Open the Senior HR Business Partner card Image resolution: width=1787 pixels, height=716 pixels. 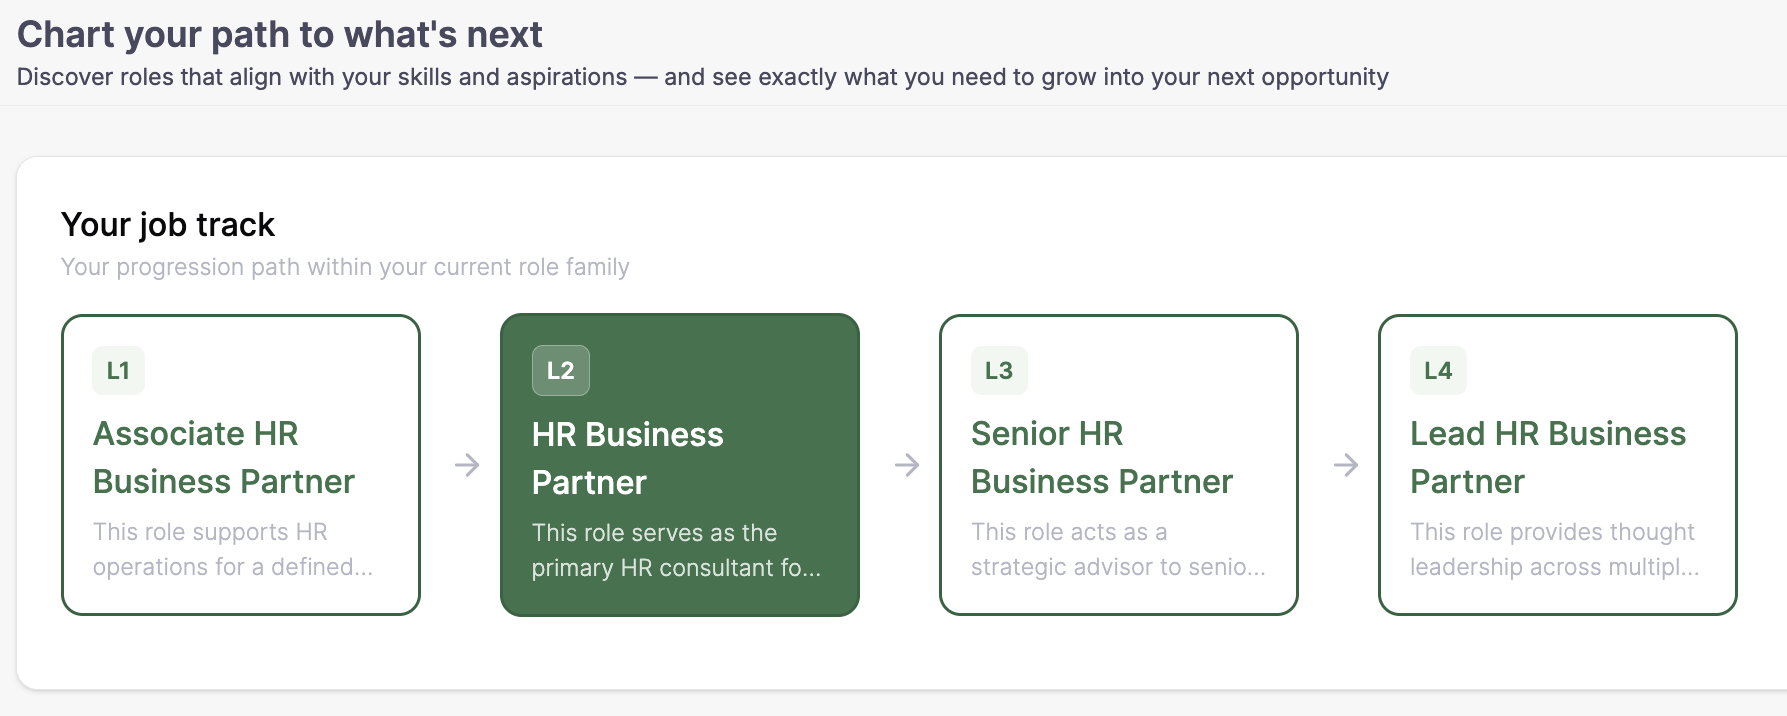1119,465
